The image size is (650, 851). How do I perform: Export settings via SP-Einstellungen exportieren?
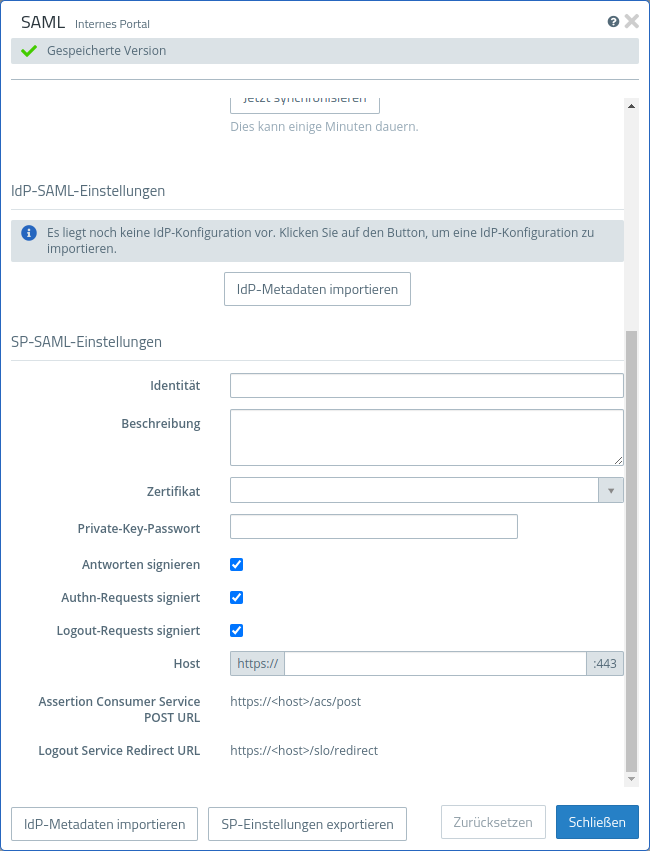click(x=308, y=824)
